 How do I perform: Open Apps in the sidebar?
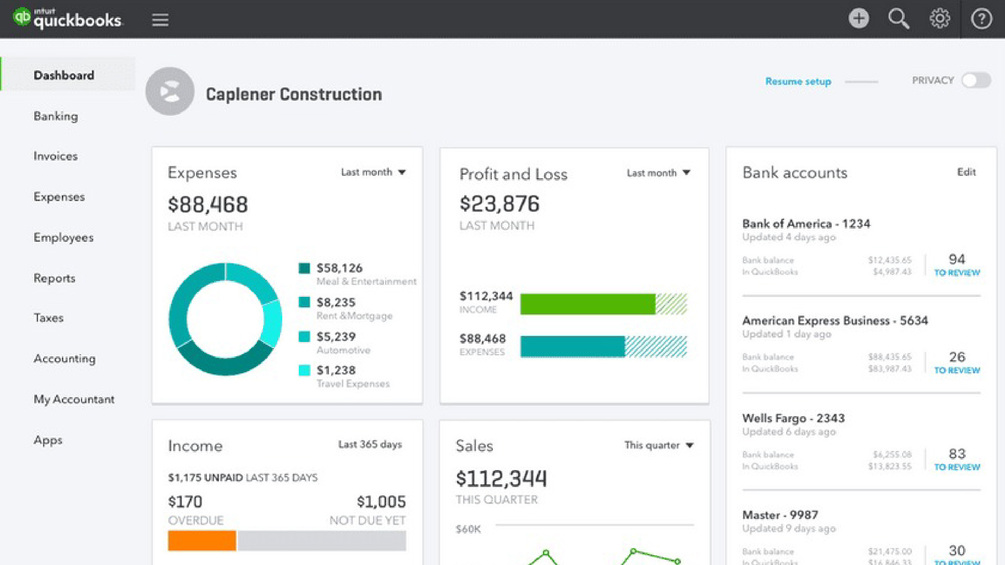point(48,440)
